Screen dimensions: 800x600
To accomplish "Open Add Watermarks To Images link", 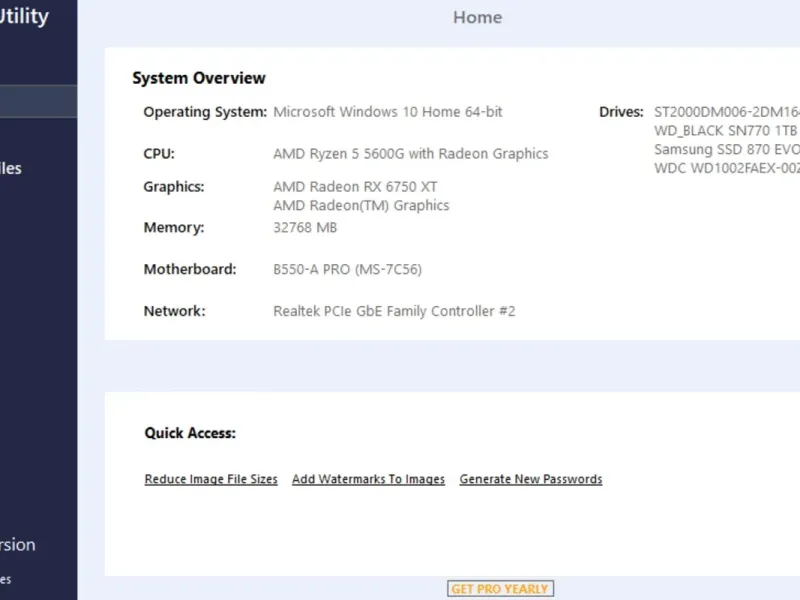I will (x=368, y=479).
